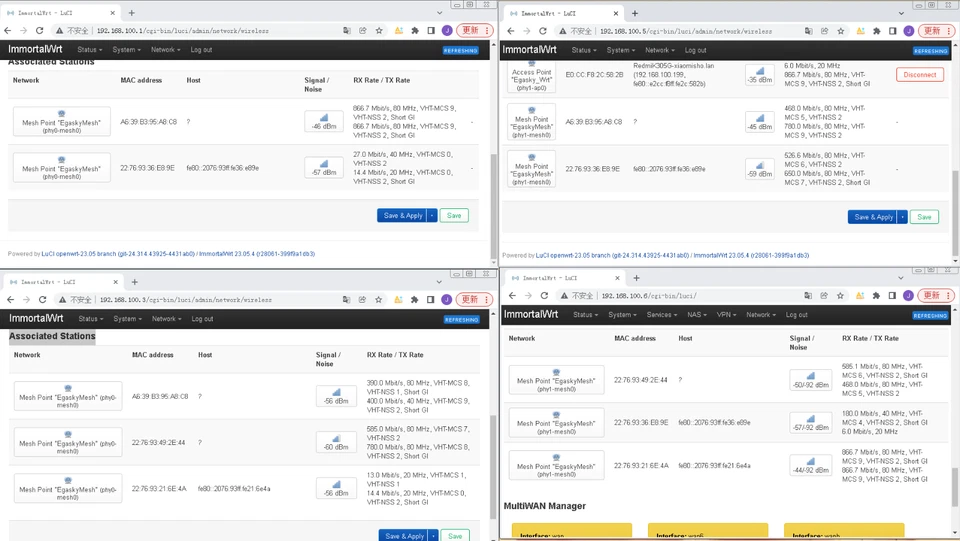Click Log out in 192.168.100.1 window
Viewport: 960px width, 541px height.
(x=201, y=50)
